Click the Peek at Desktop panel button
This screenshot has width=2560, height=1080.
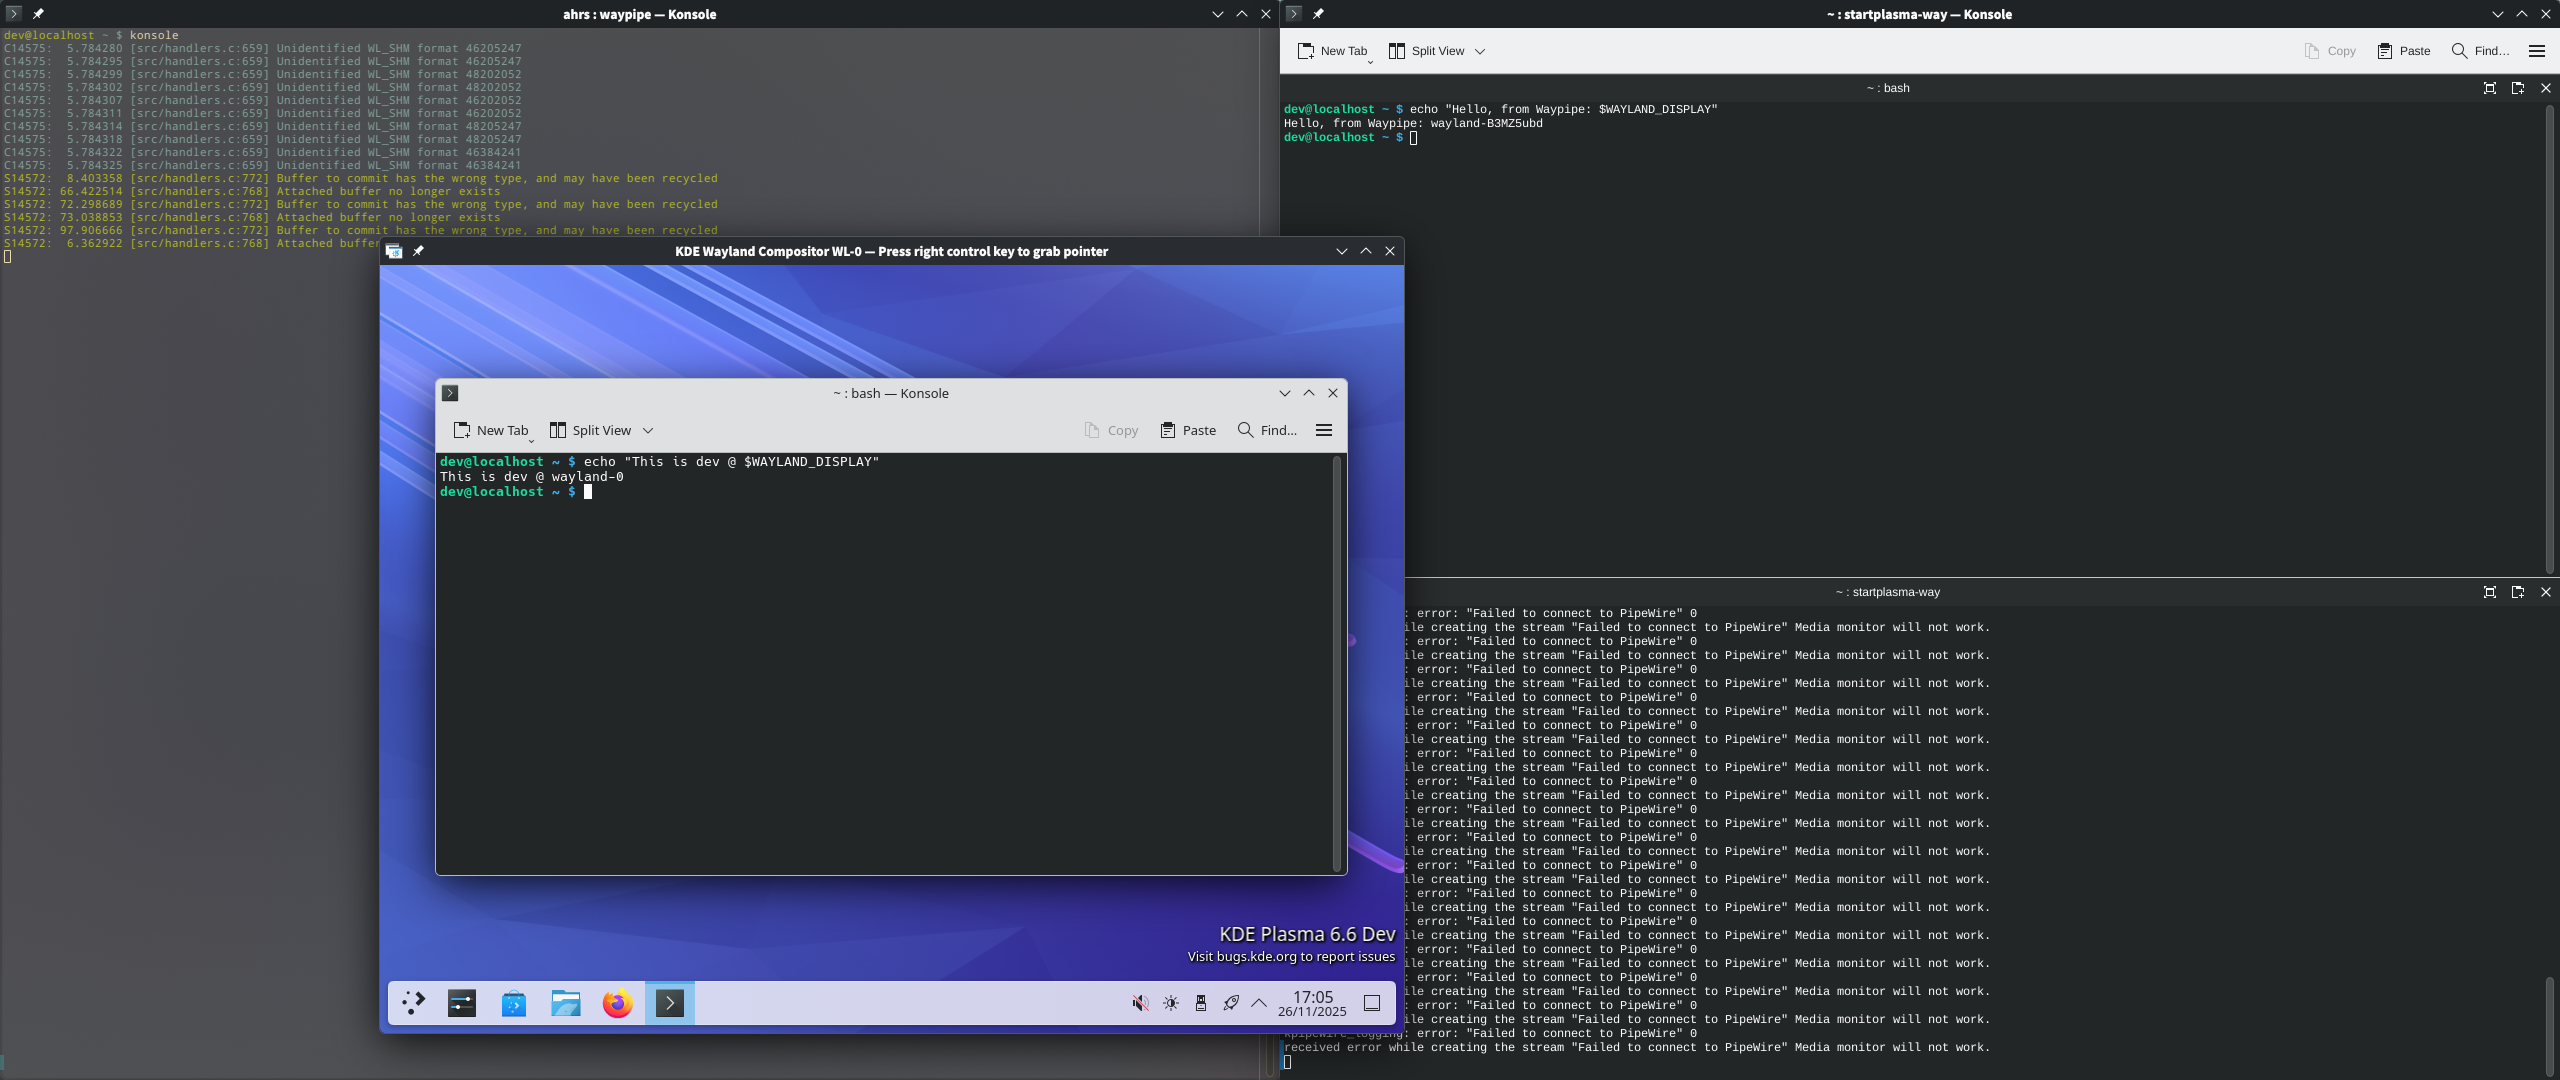point(1372,1003)
